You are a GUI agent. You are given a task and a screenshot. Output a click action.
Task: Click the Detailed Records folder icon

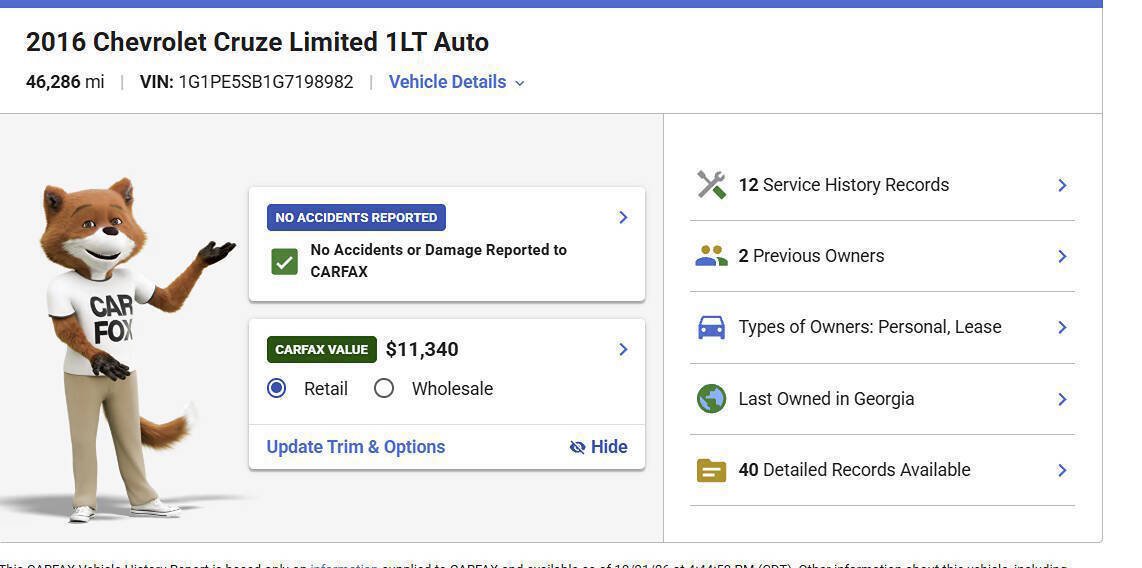[x=712, y=470]
